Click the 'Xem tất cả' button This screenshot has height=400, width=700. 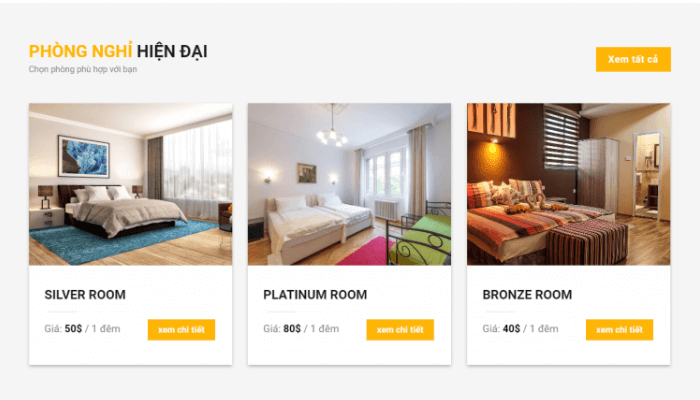tap(633, 59)
